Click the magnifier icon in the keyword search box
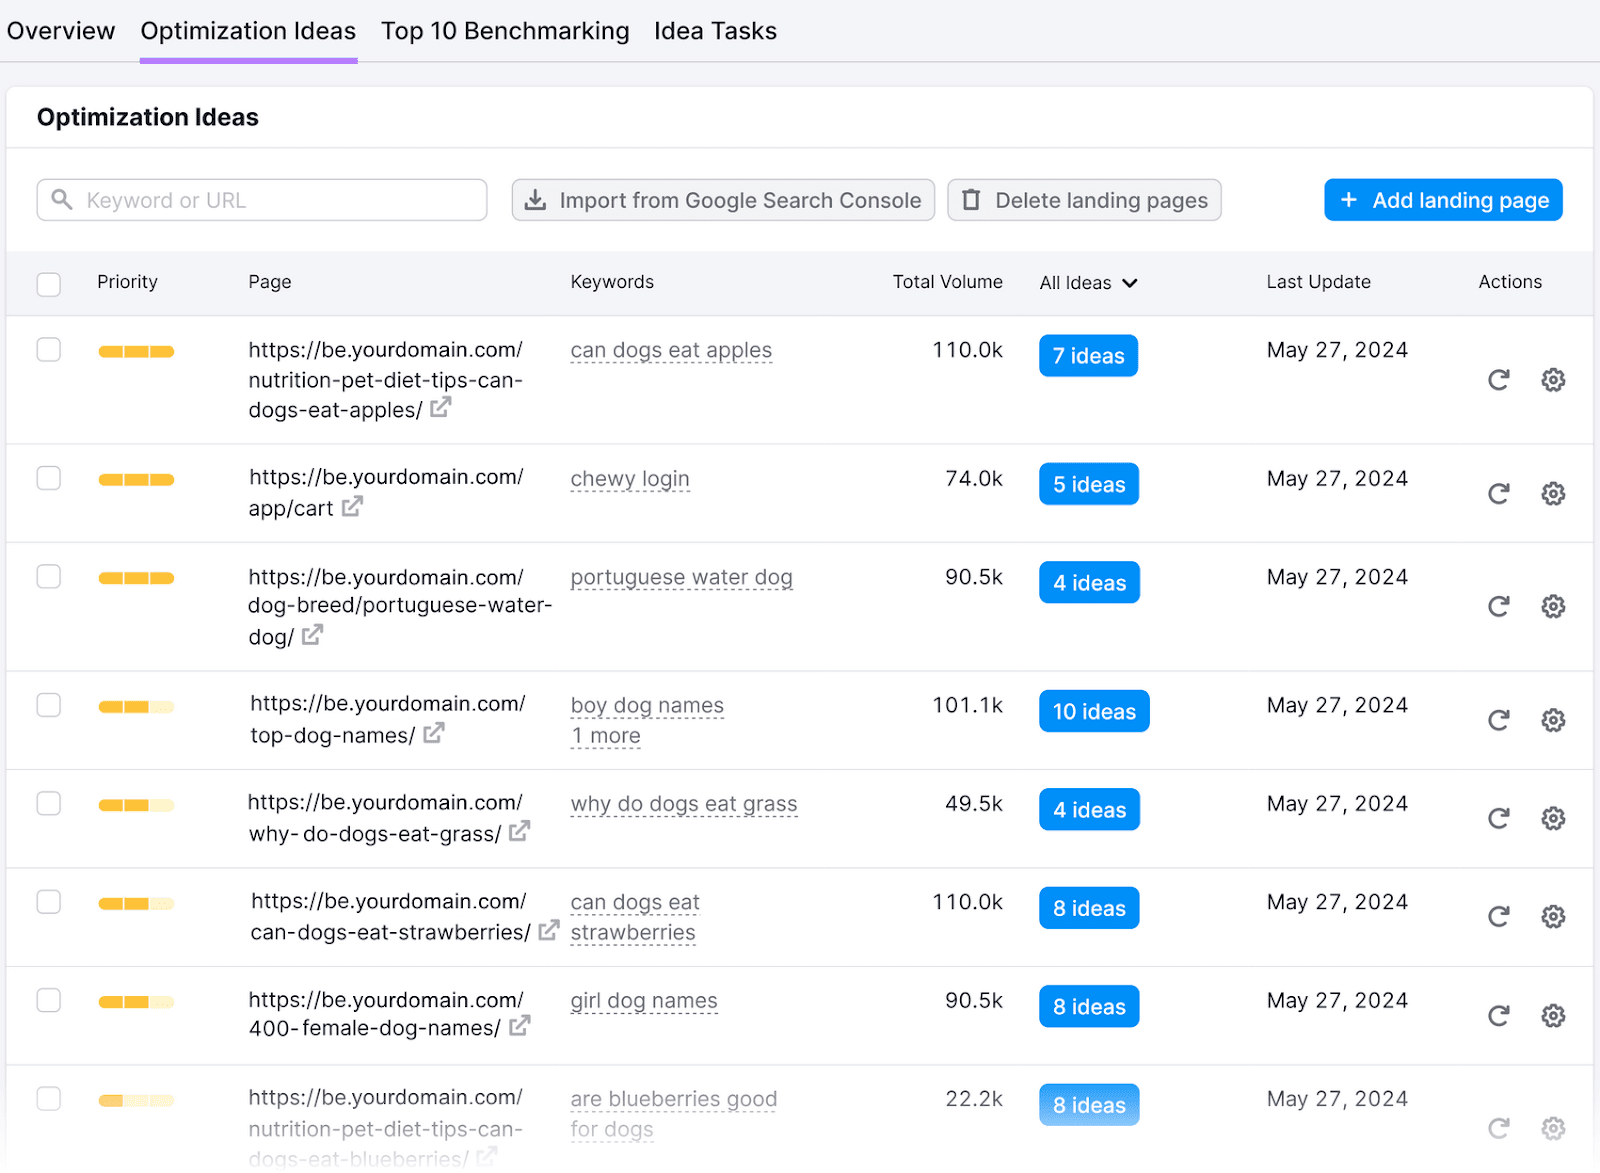 click(x=61, y=200)
